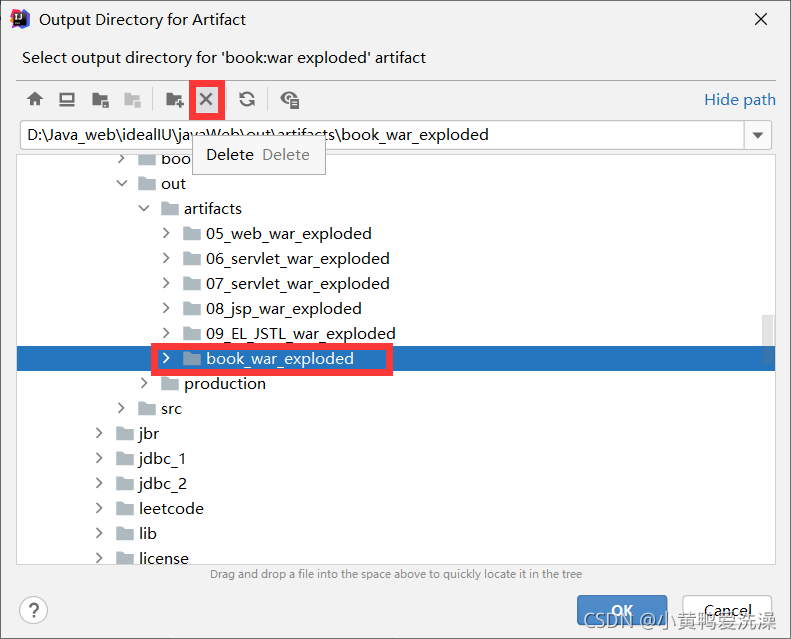Expand the production folder
This screenshot has width=791, height=639.
144,383
